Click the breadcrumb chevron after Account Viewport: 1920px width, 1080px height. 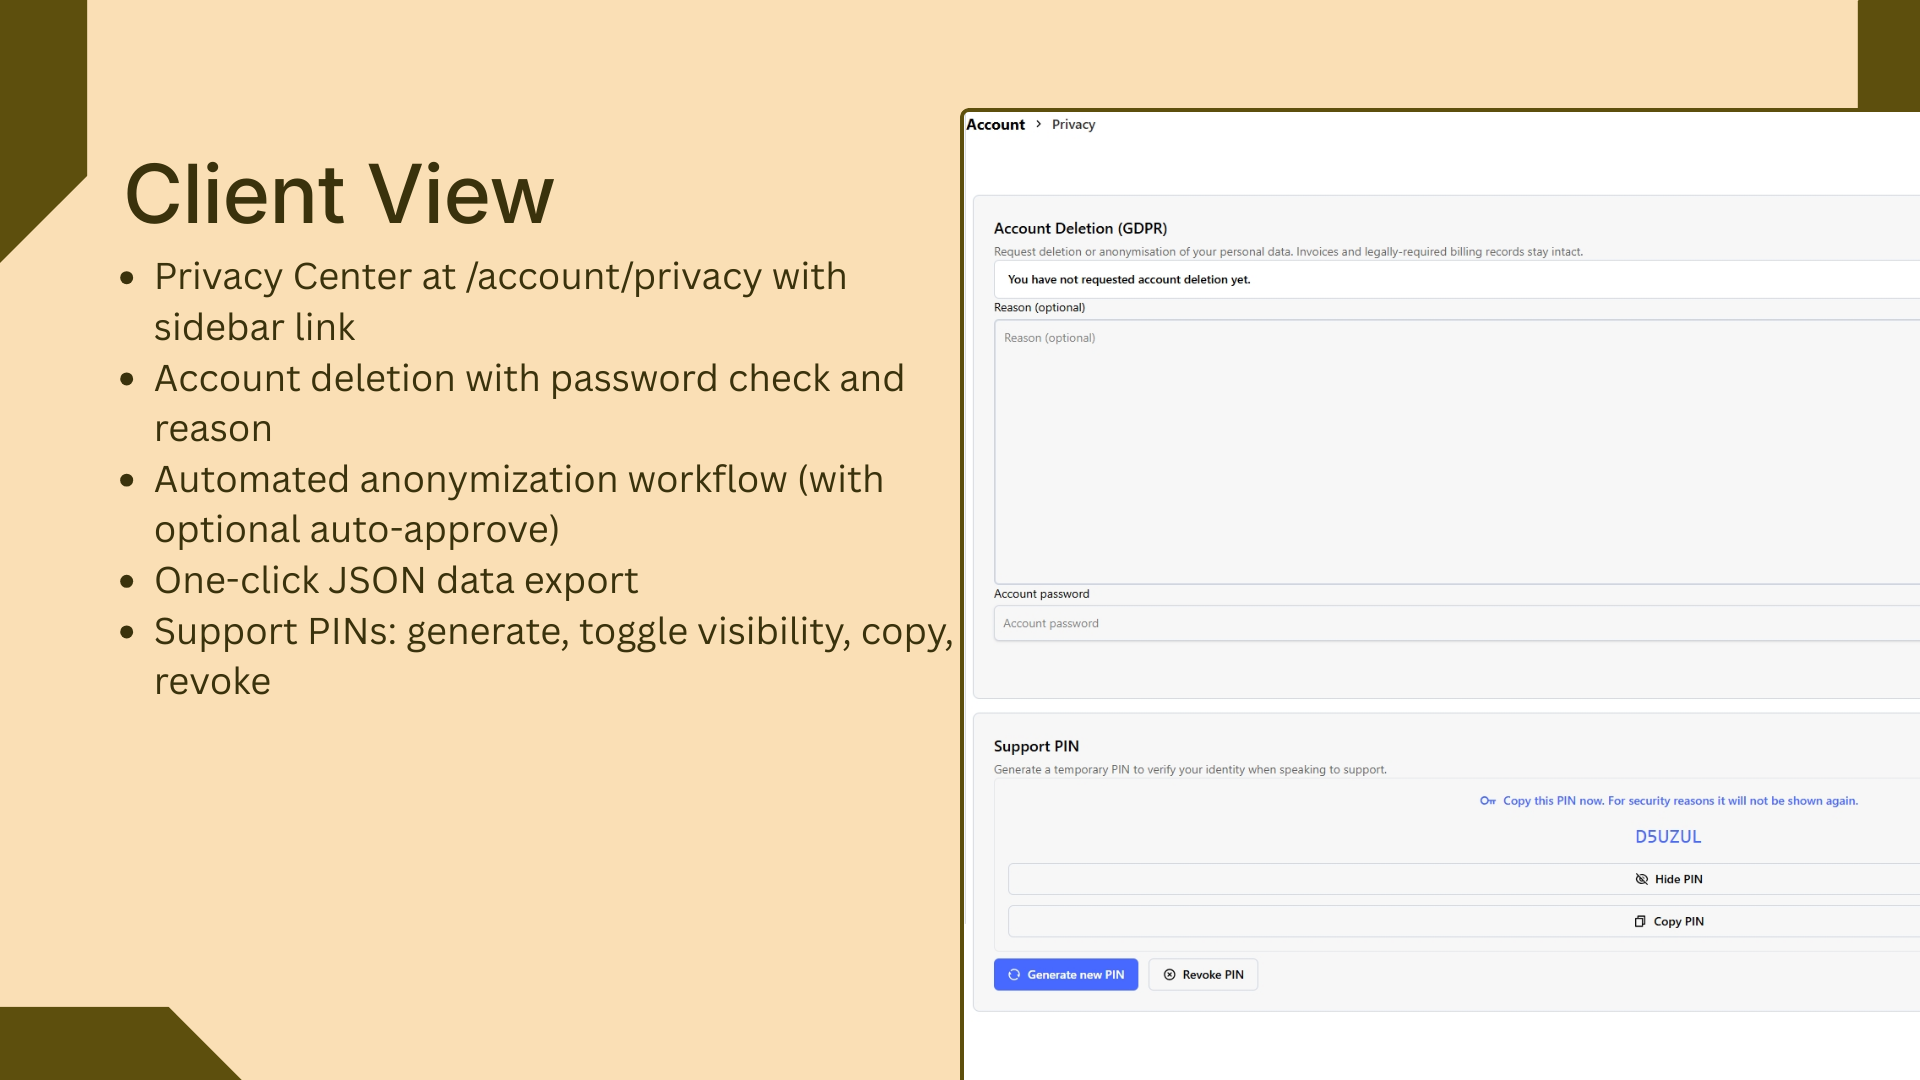point(1039,124)
